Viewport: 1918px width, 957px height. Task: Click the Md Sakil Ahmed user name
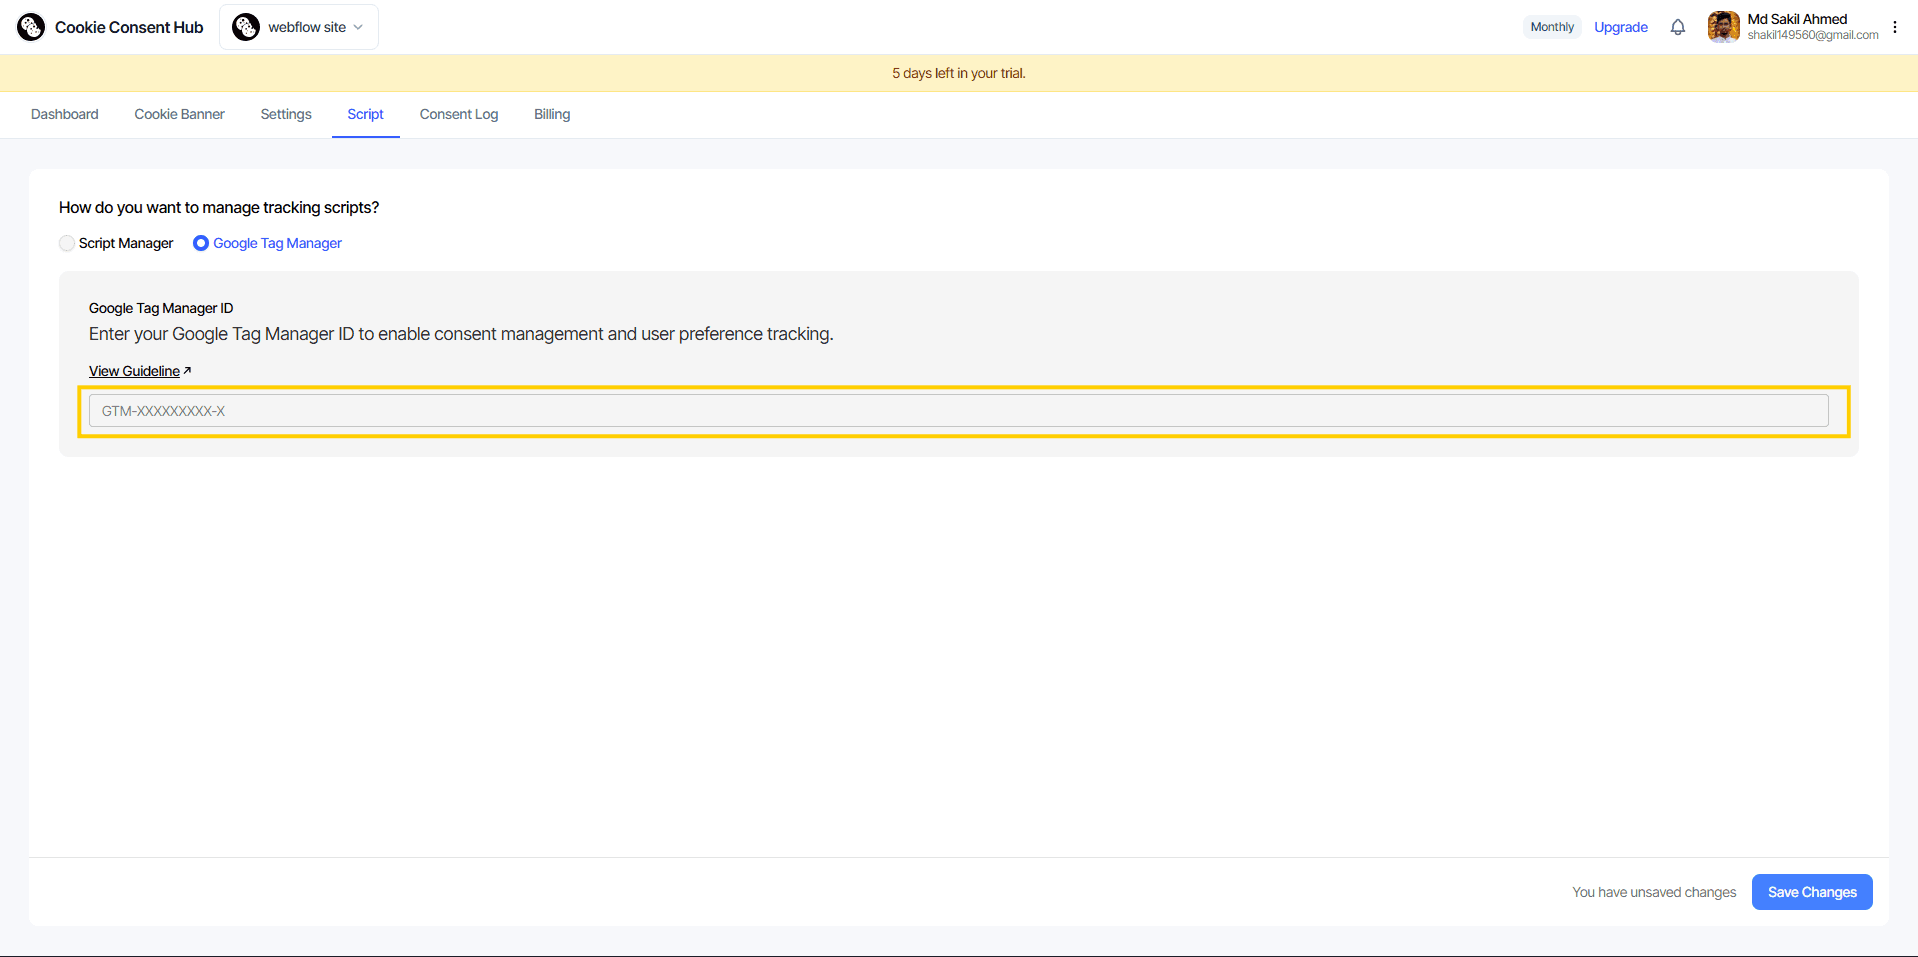[x=1797, y=19]
